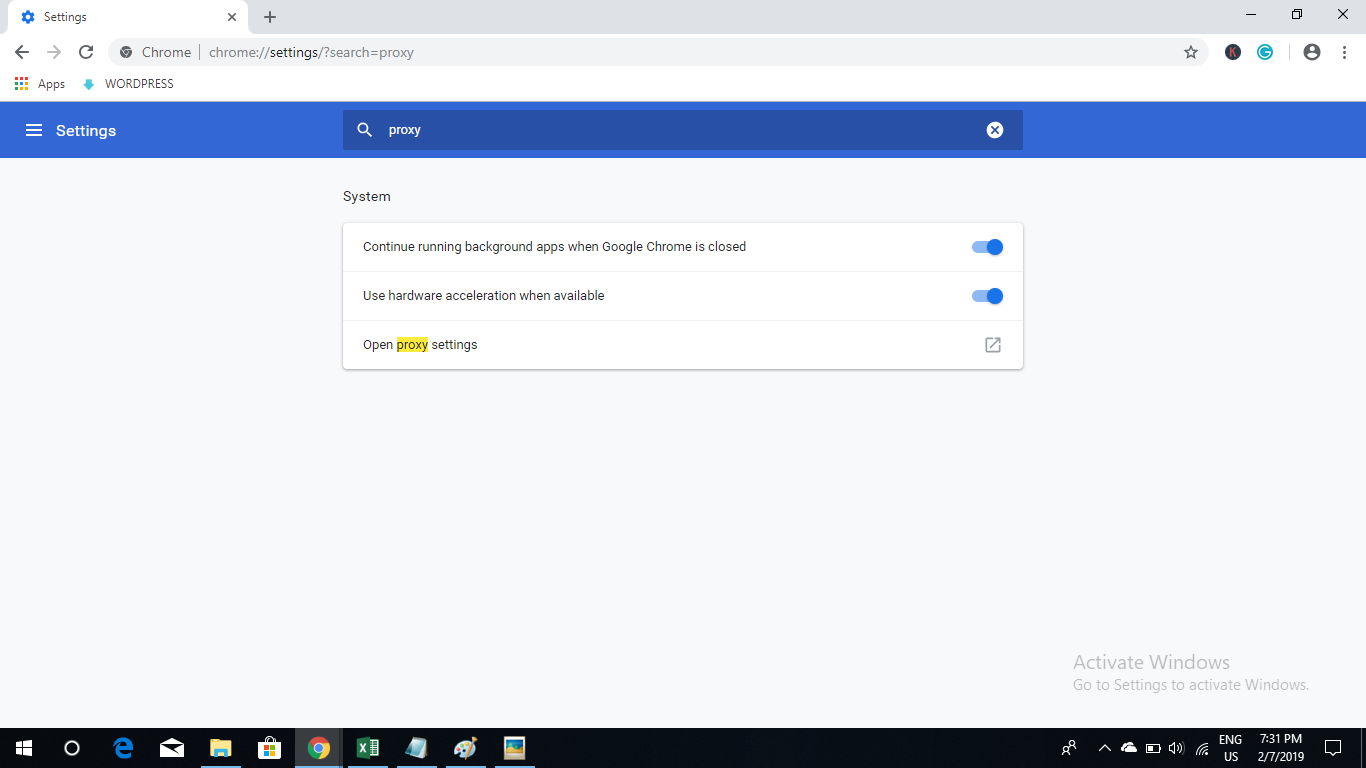Open the Settings hamburger menu
This screenshot has height=768, width=1366.
[34, 130]
